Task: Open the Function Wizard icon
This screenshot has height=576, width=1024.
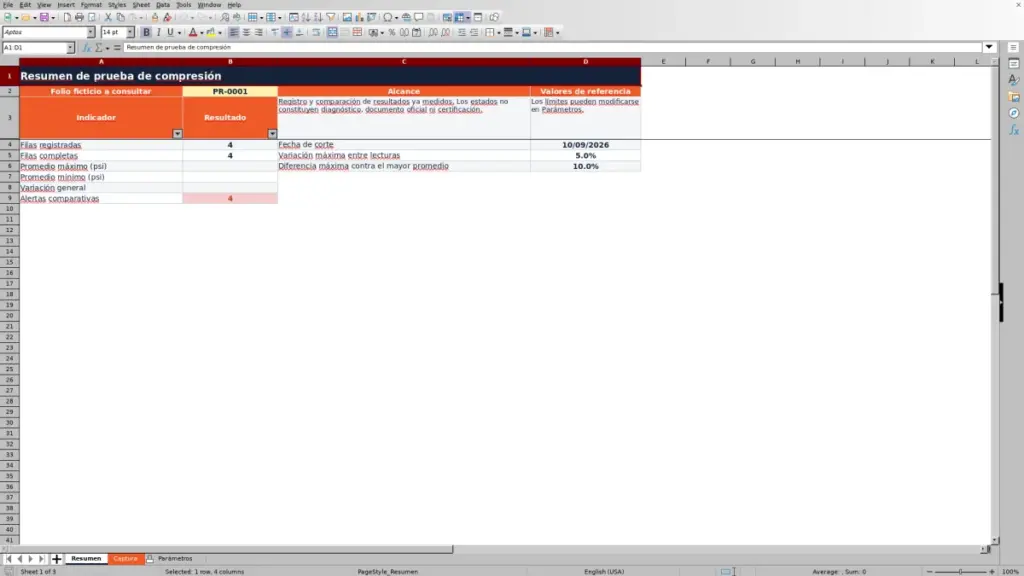Action: pos(86,47)
